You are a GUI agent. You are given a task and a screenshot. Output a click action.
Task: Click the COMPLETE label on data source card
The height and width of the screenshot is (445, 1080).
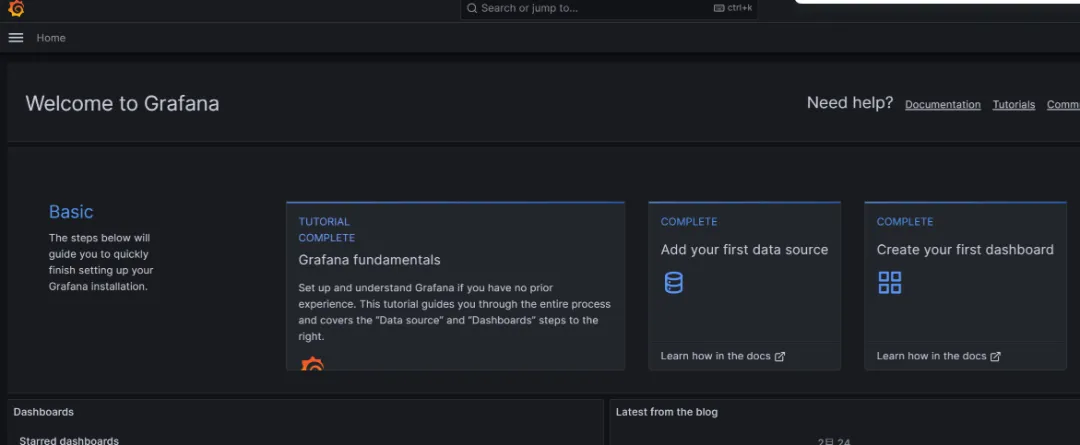click(689, 222)
